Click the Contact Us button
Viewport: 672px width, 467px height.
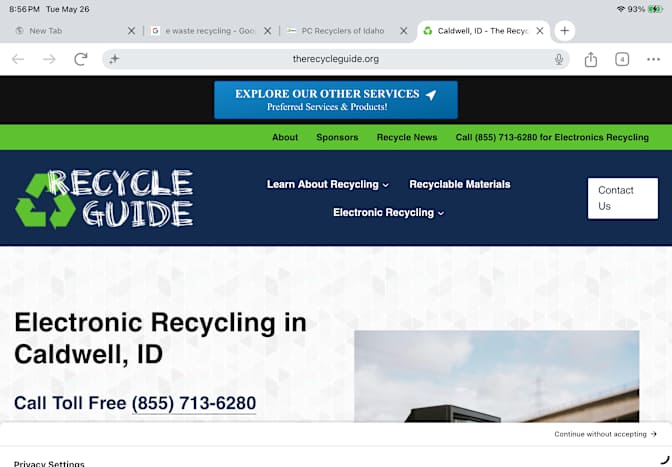pyautogui.click(x=623, y=198)
